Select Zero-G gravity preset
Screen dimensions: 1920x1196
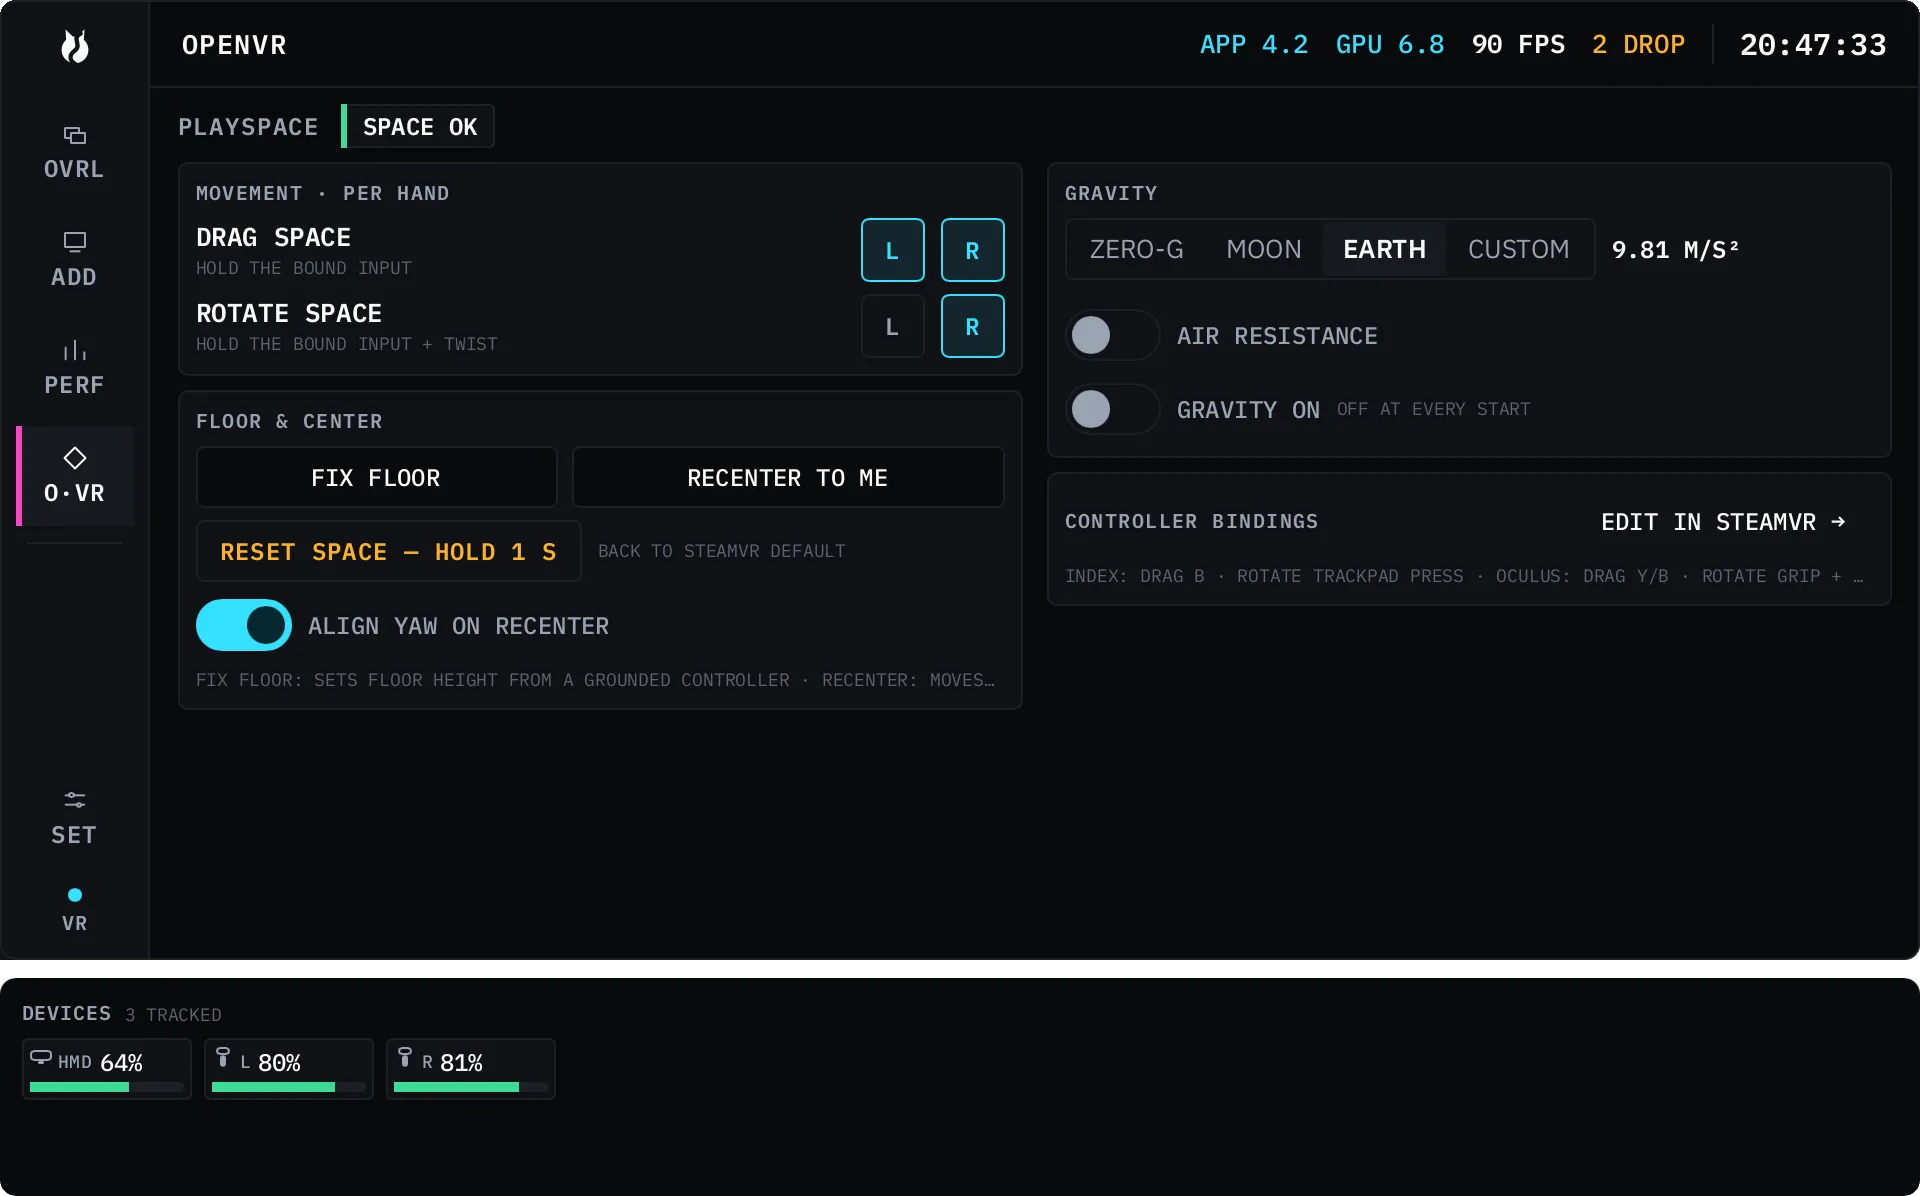(1136, 249)
